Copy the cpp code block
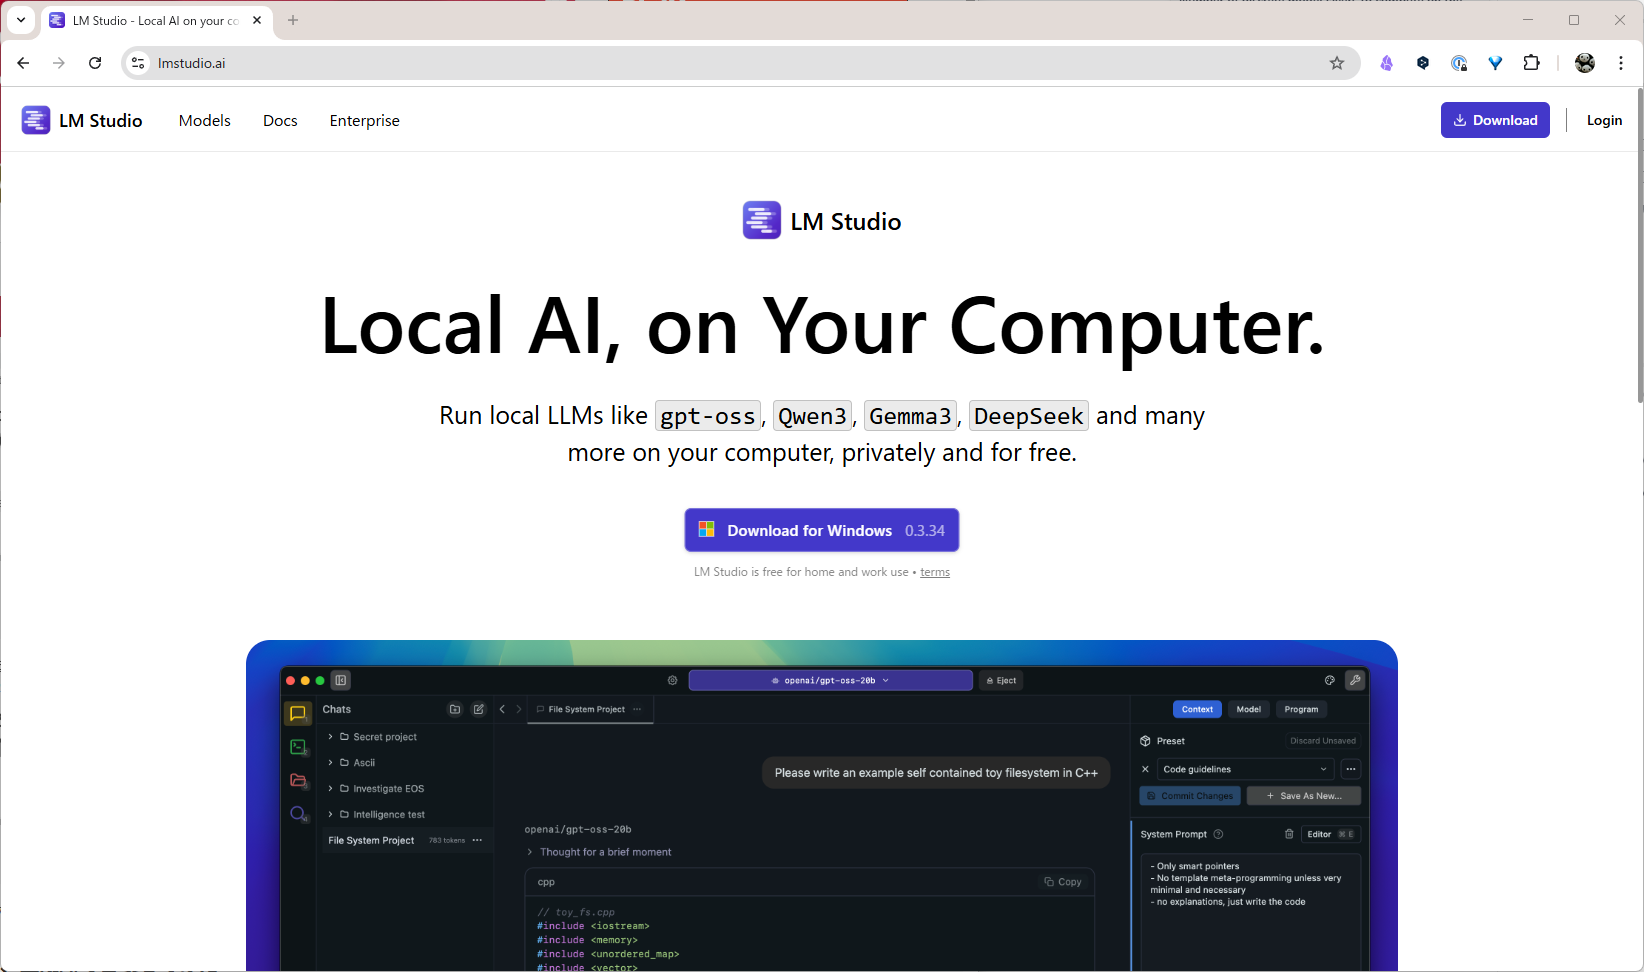Screen dimensions: 1644x972 (x=1063, y=882)
